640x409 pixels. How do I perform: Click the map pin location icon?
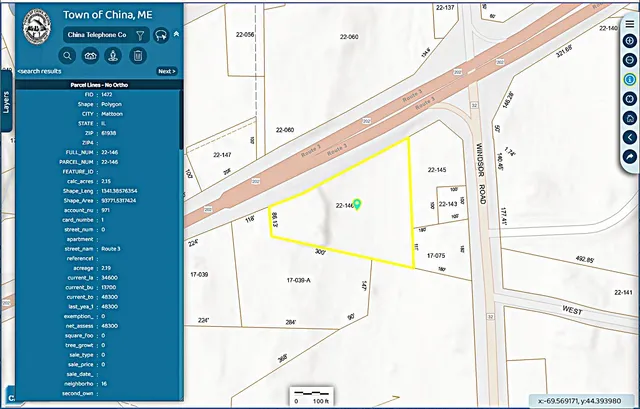click(114, 56)
